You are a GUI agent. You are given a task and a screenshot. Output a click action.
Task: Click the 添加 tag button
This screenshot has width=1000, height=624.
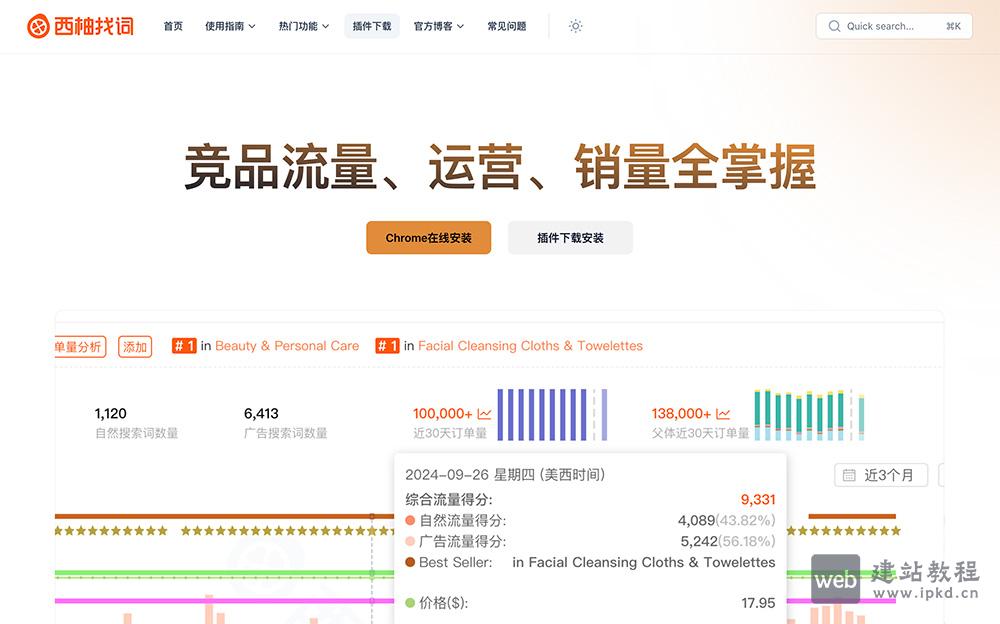tap(135, 347)
